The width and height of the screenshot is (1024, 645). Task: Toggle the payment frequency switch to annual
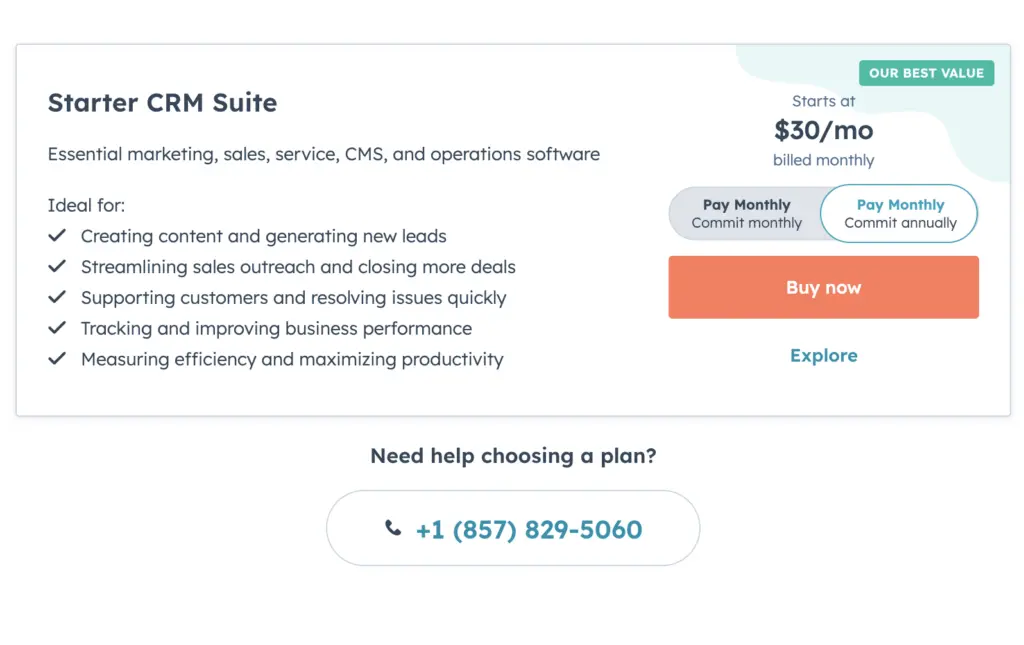[898, 212]
